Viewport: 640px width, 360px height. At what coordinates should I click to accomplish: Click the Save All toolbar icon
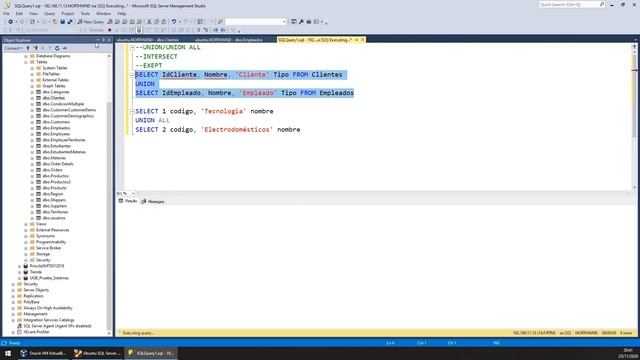coord(70,22)
